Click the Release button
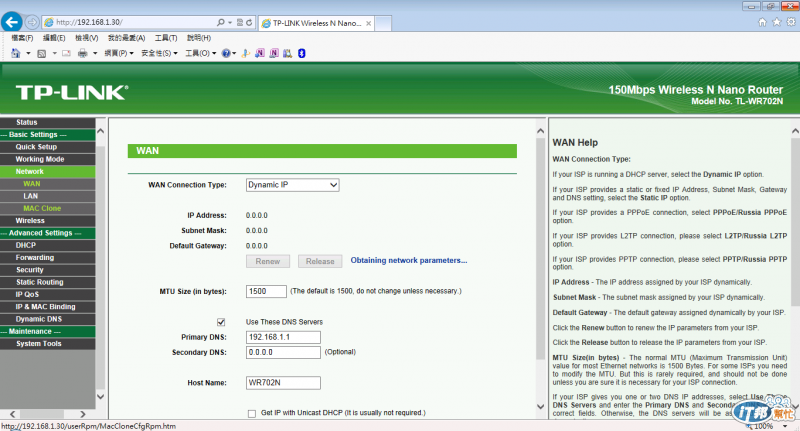The image size is (800, 431). tap(320, 261)
